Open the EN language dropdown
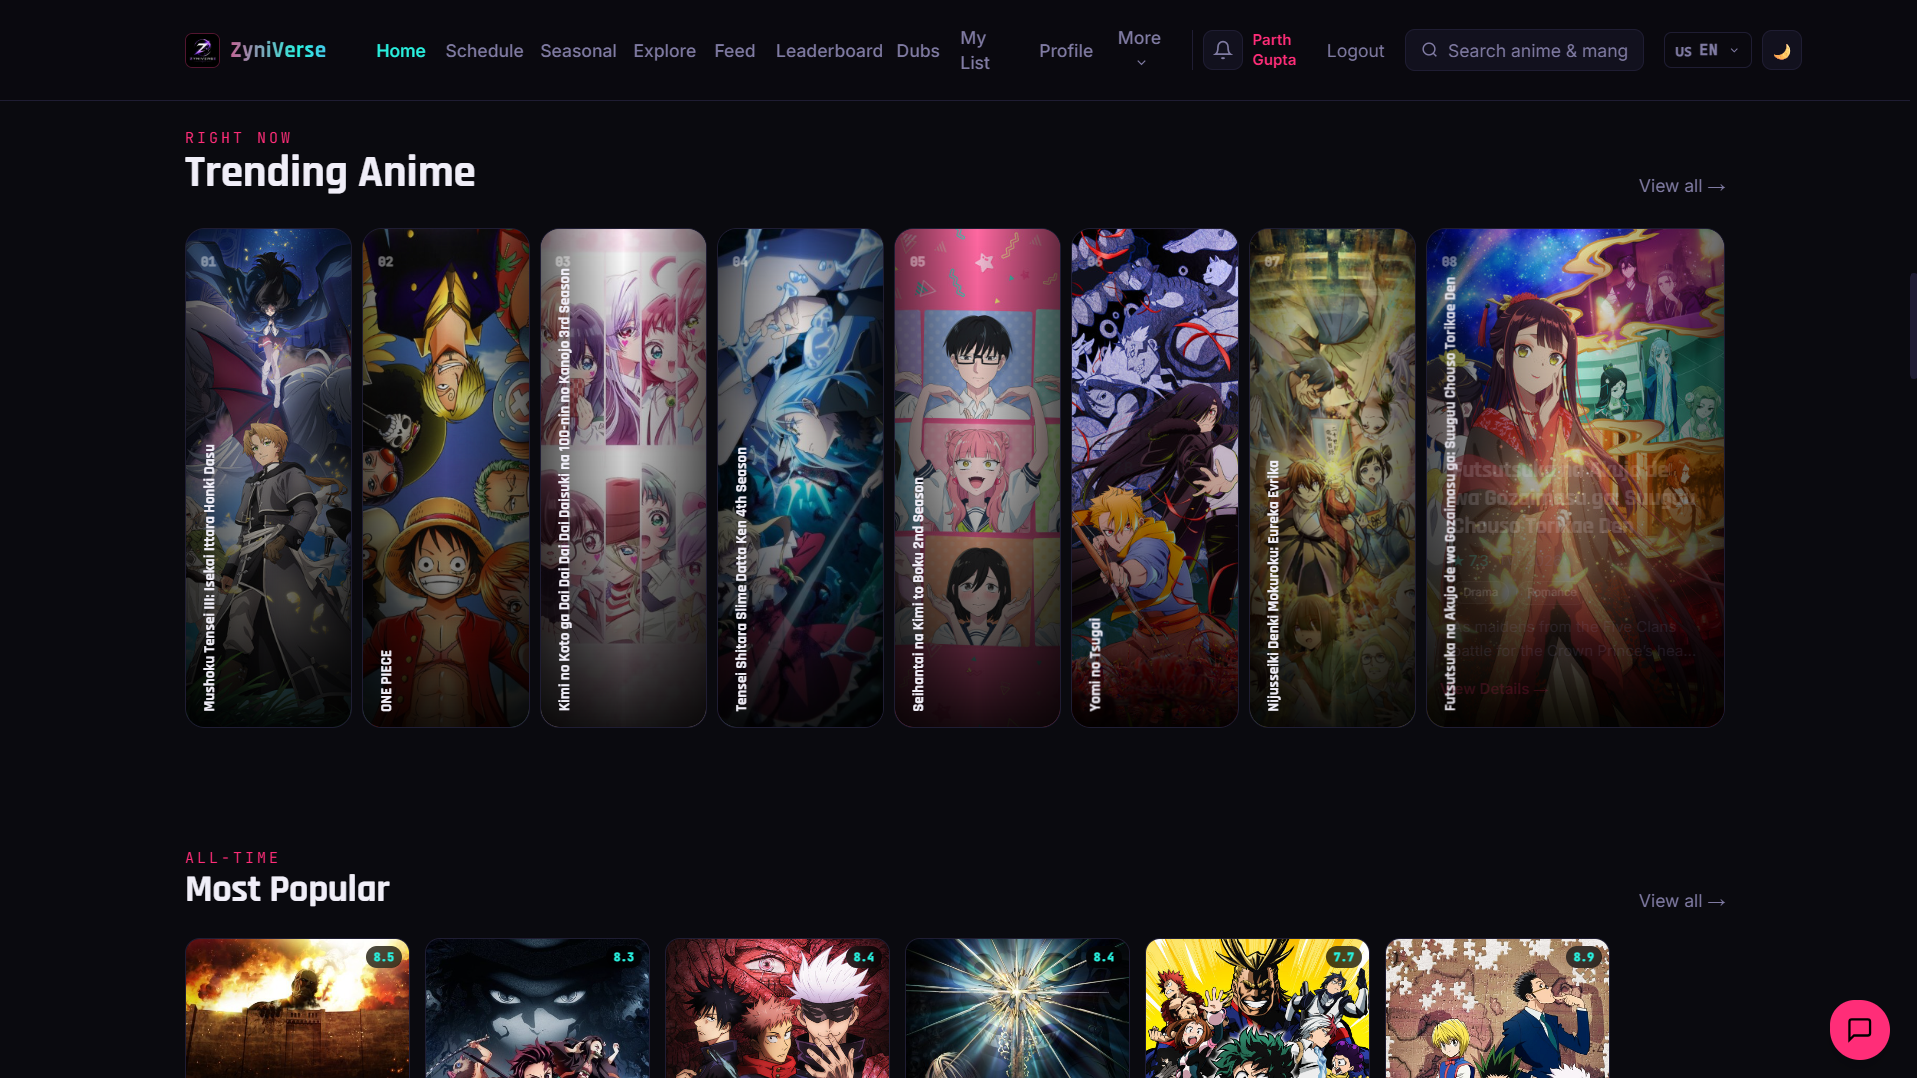The width and height of the screenshot is (1917, 1078). coord(1707,50)
